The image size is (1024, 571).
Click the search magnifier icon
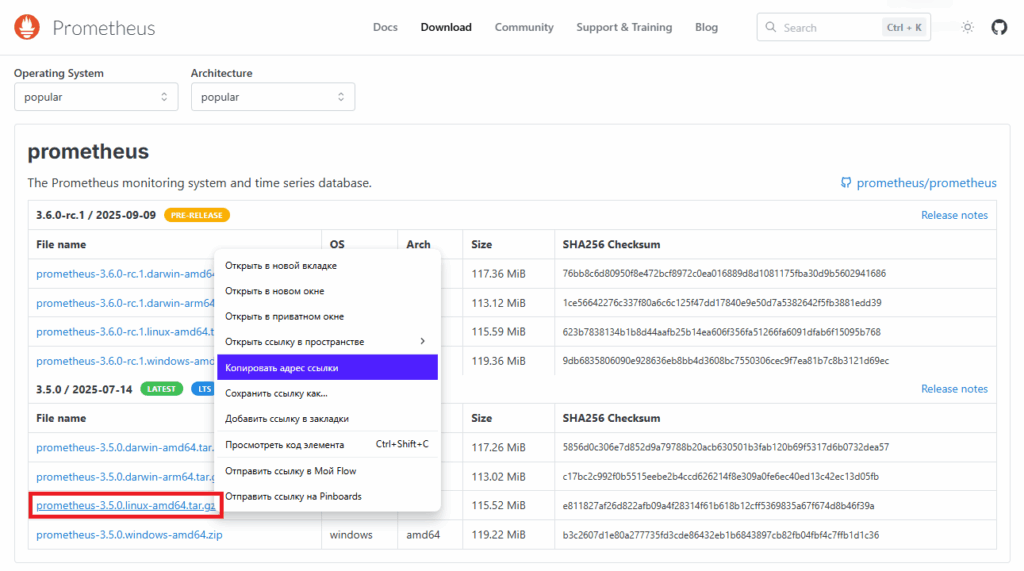(771, 27)
